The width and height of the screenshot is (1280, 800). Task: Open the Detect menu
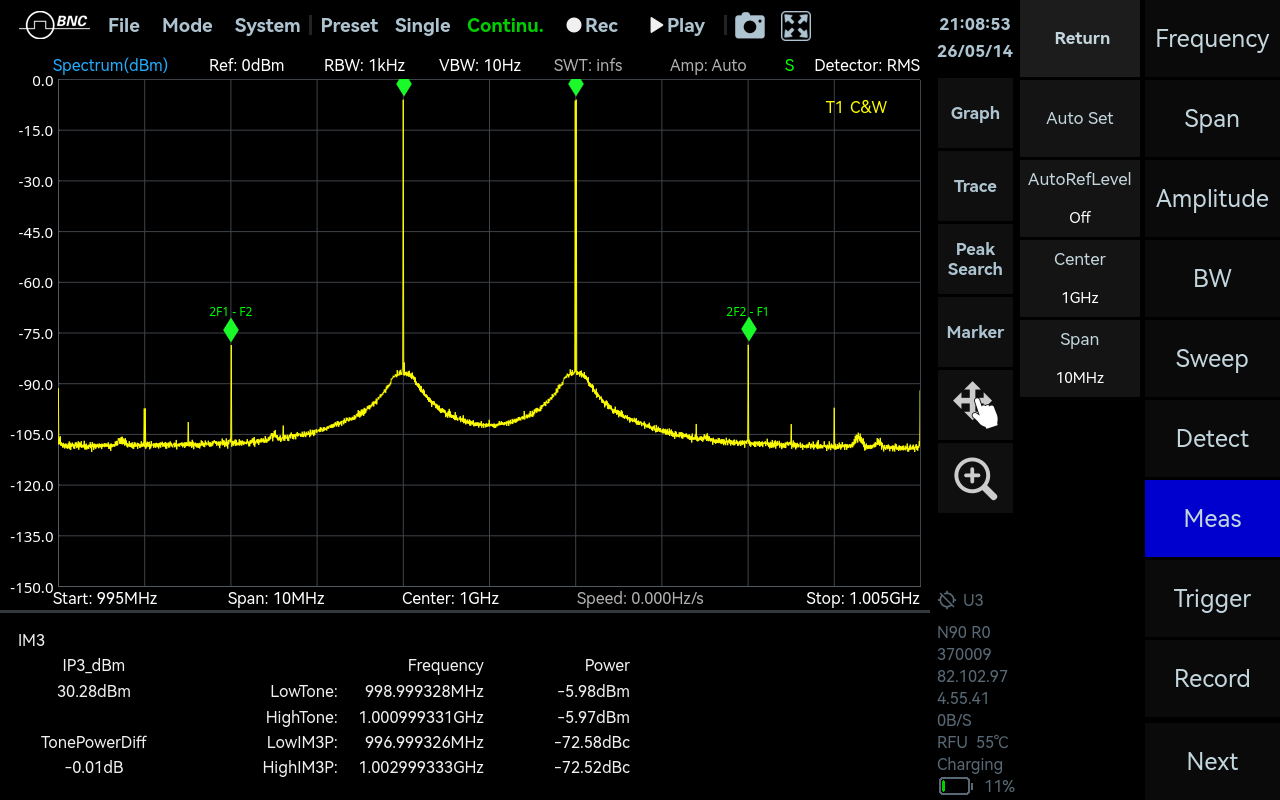coord(1212,438)
